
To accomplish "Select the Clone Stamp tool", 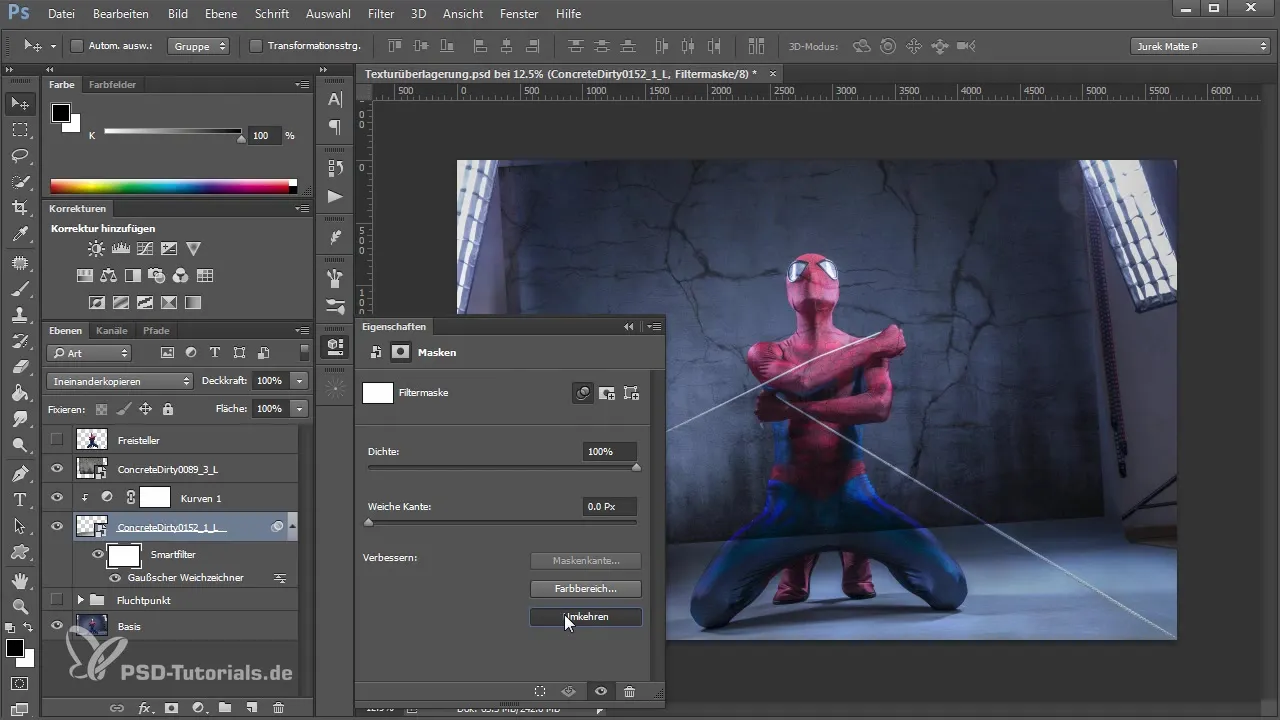I will pyautogui.click(x=19, y=314).
